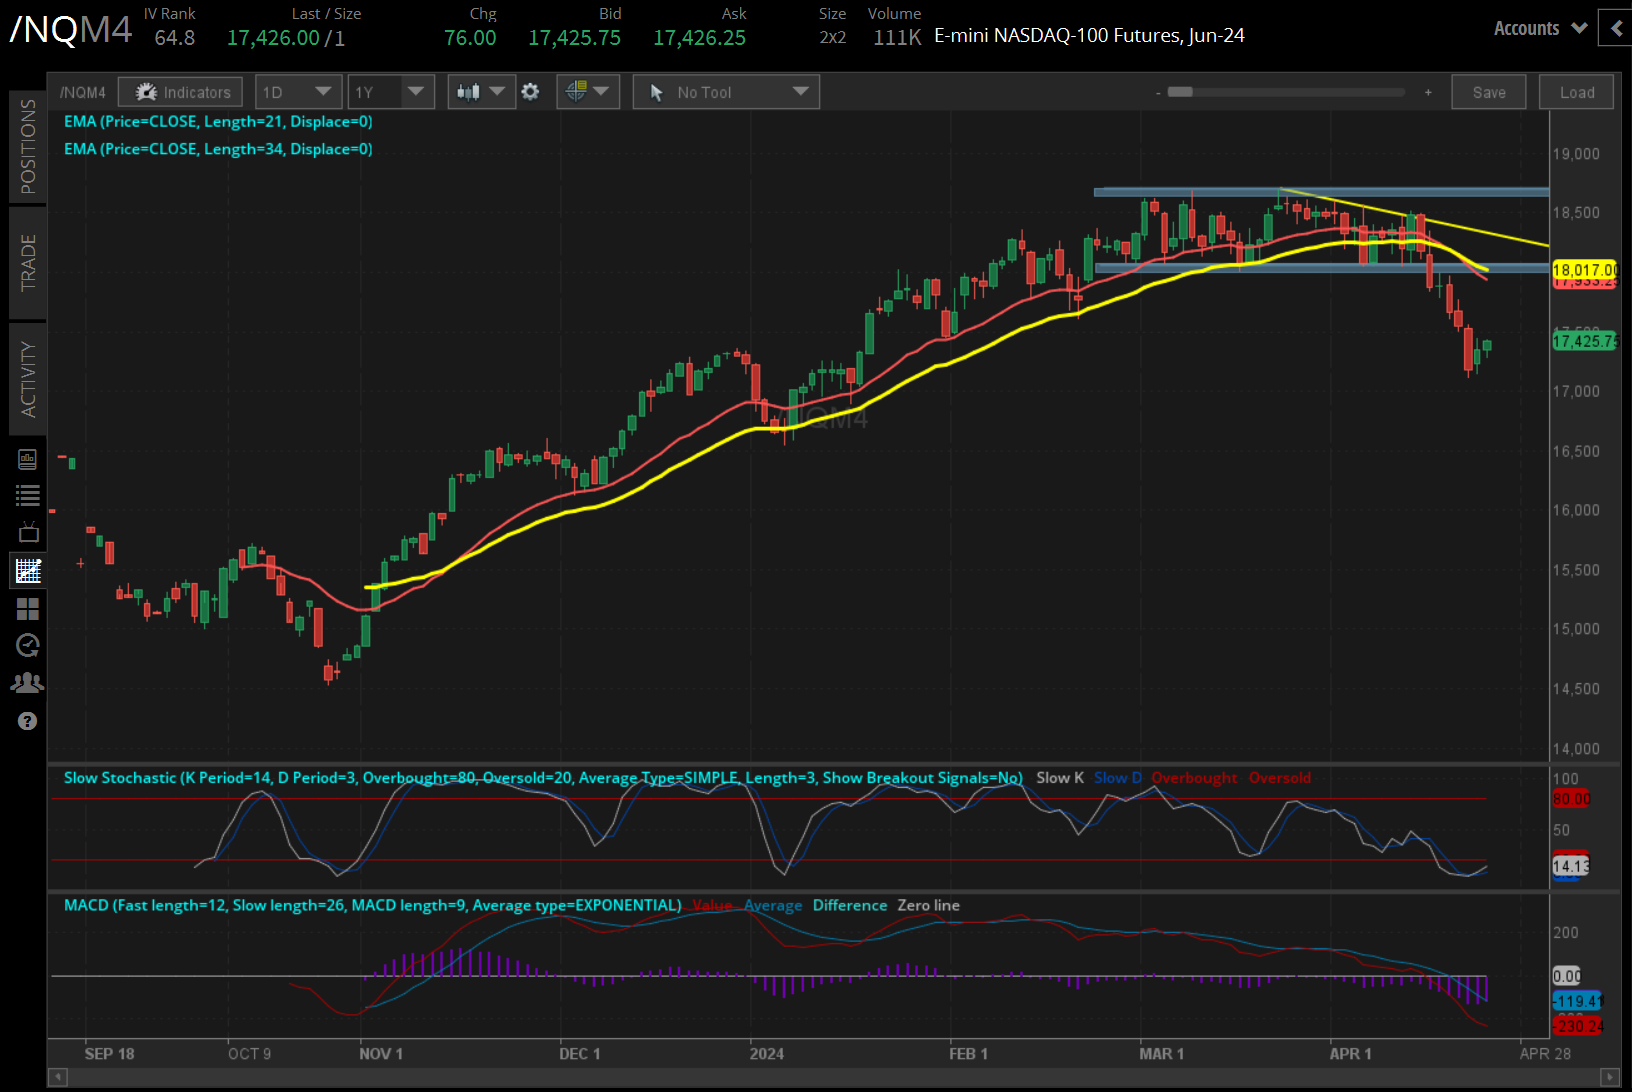Open the grid widgets icon in sidebar
This screenshot has width=1632, height=1092.
point(27,609)
